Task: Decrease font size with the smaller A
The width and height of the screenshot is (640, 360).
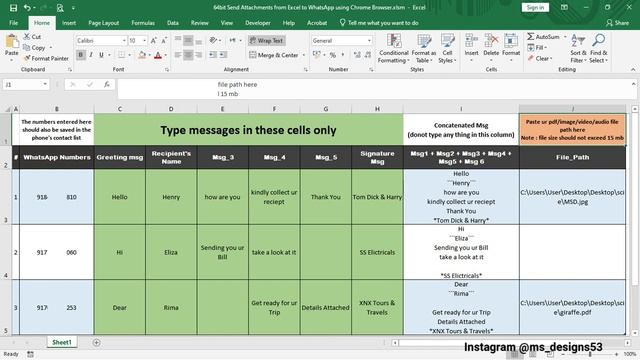Action: [164, 40]
